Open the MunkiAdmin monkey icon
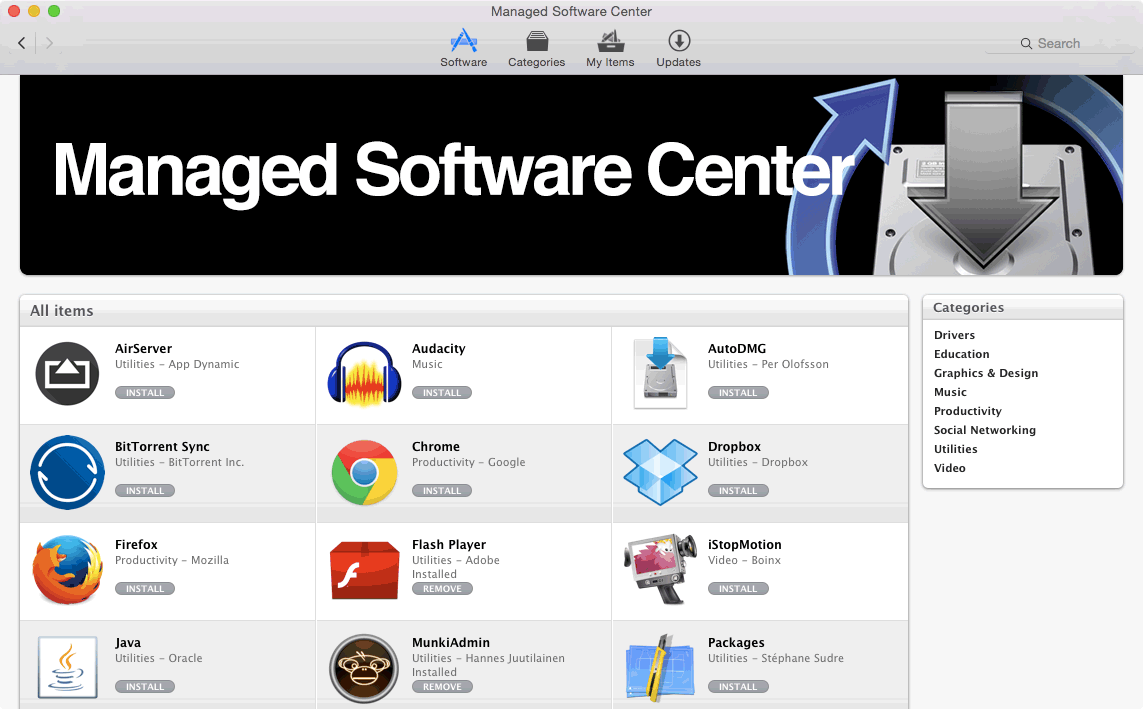Image resolution: width=1143 pixels, height=709 pixels. [364, 668]
